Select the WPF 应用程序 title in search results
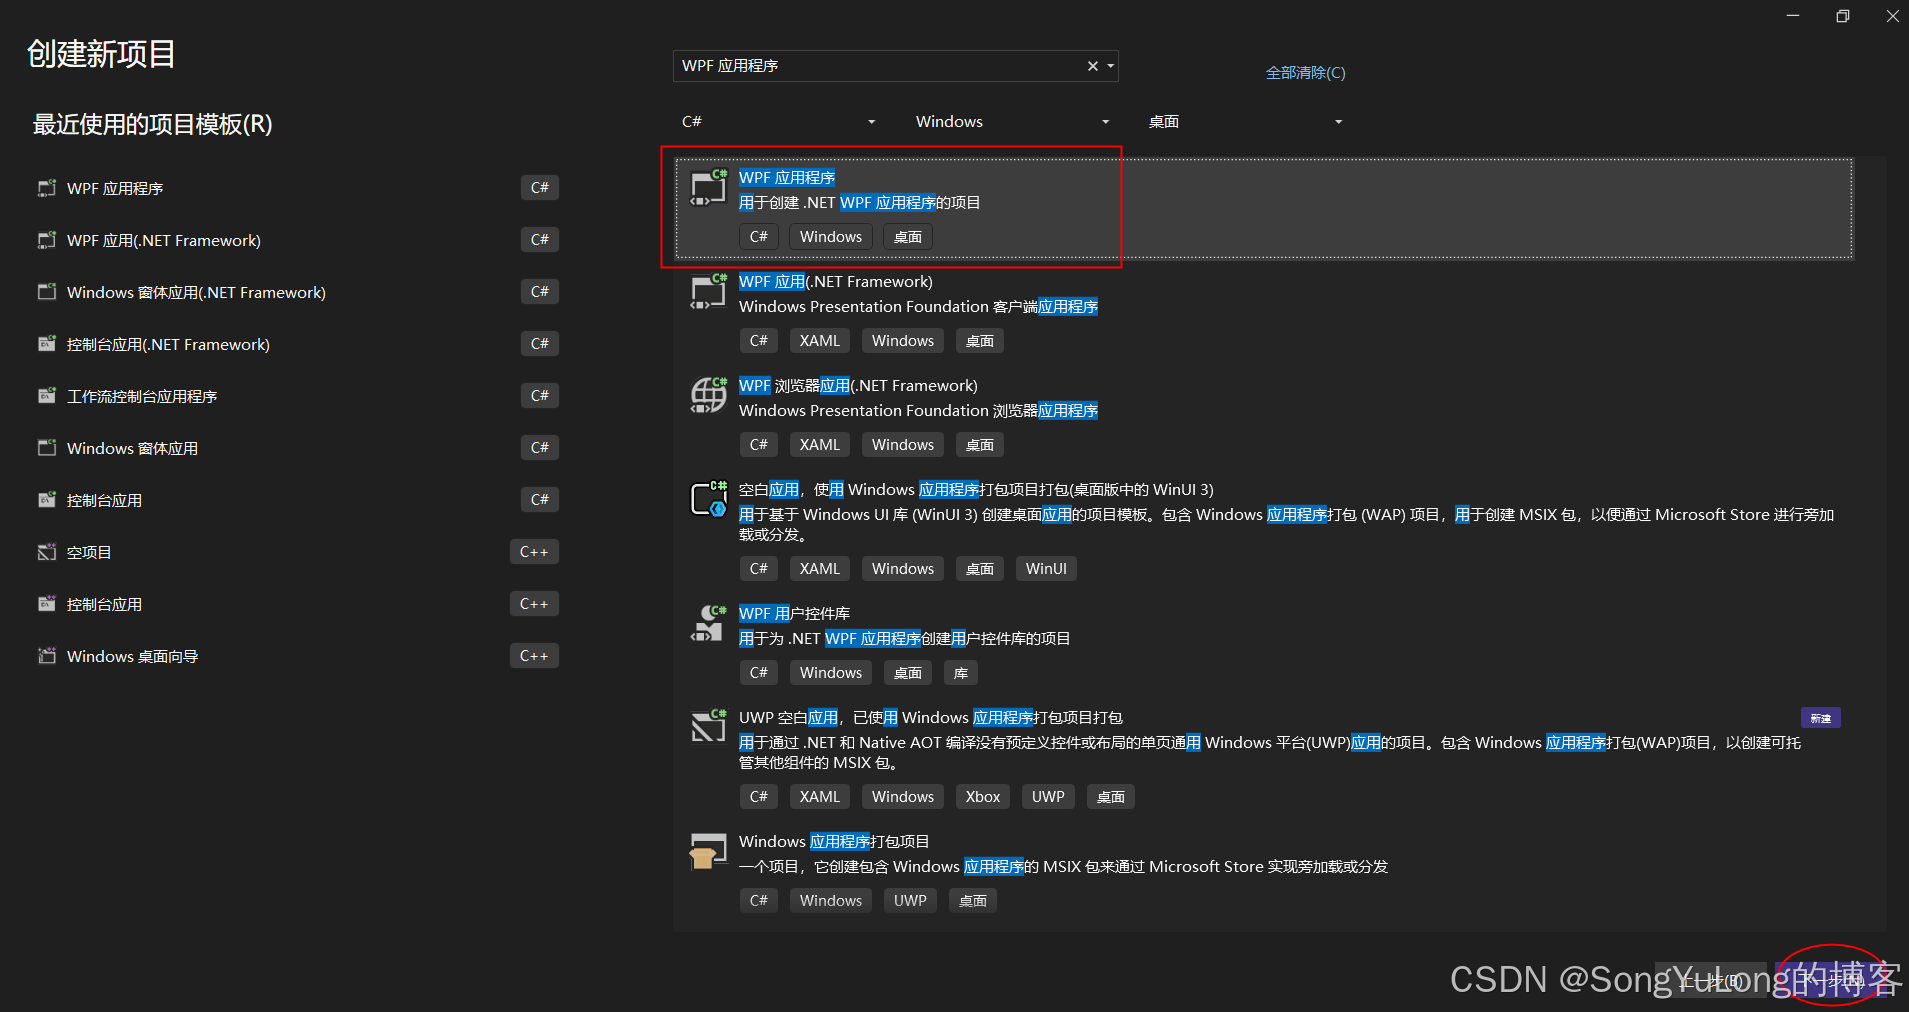 [x=787, y=178]
